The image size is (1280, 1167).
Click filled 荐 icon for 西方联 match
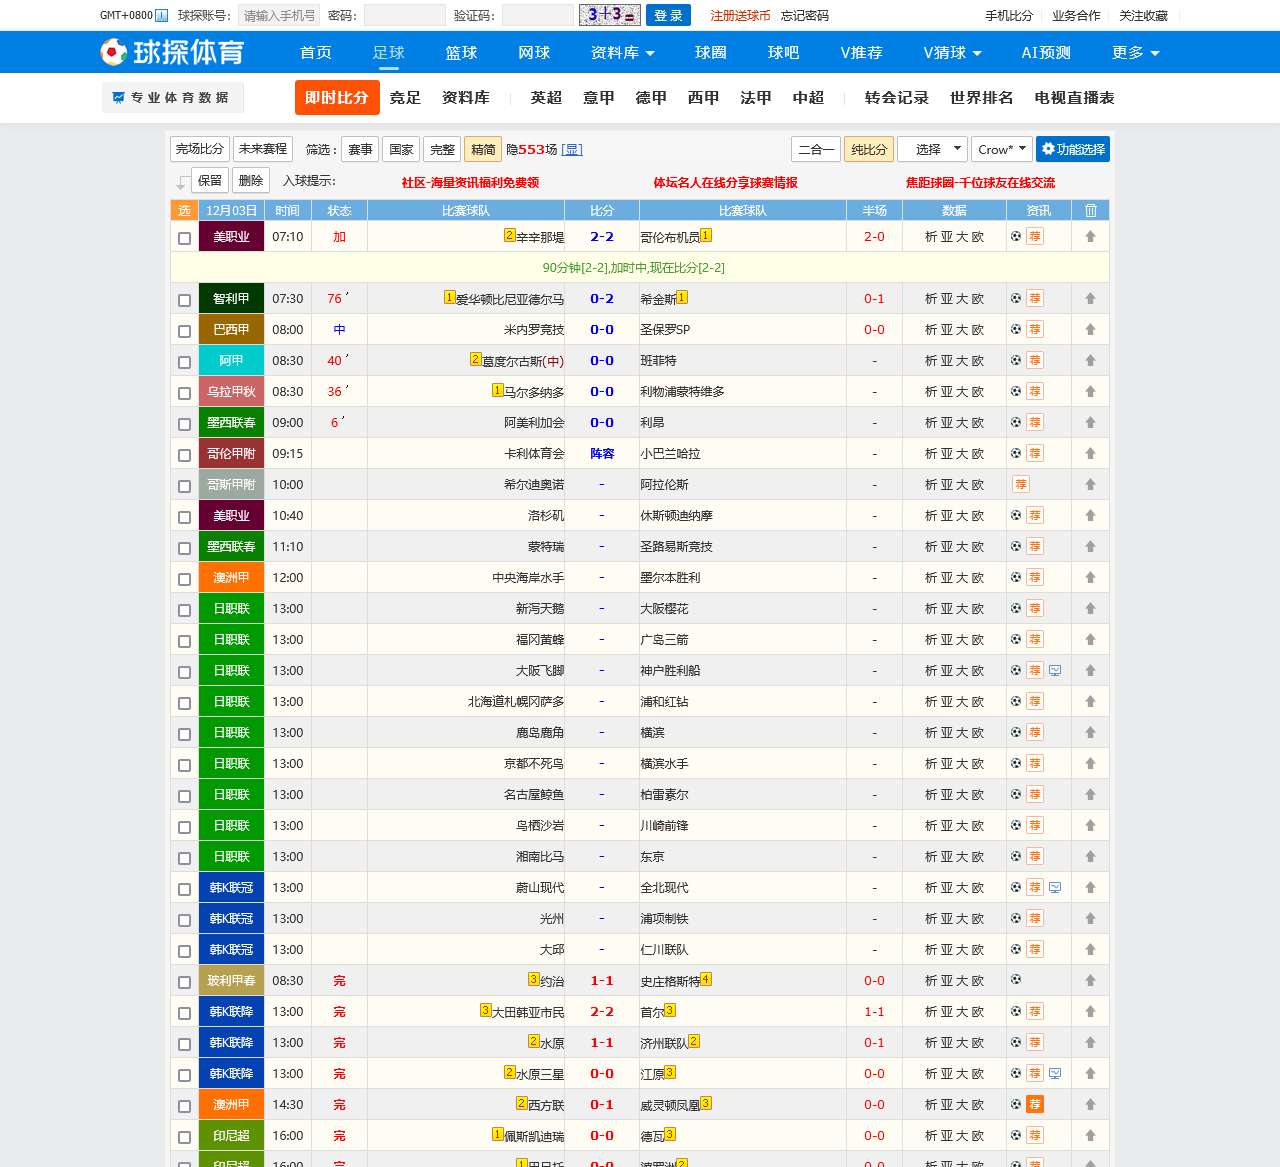[x=1035, y=1104]
